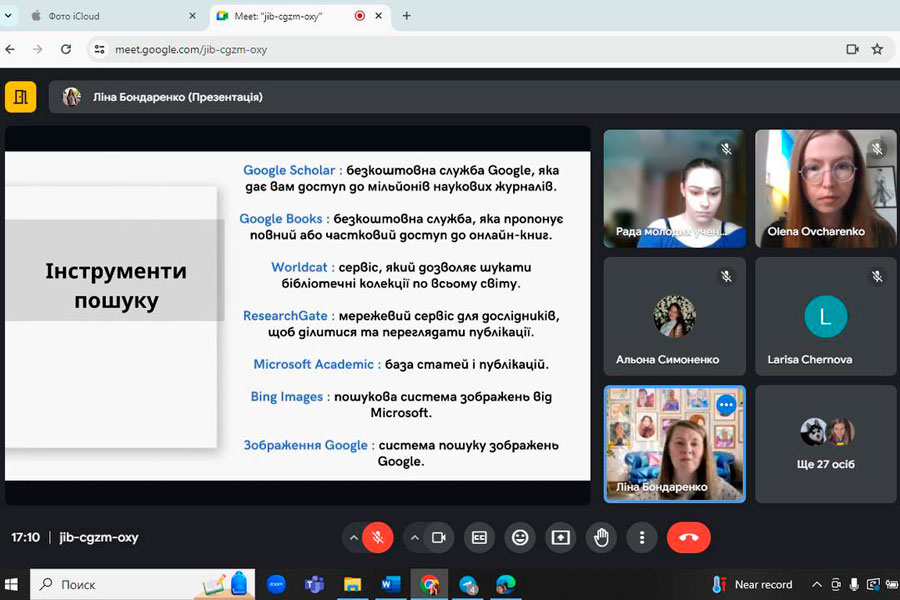900x600 pixels.
Task: Open Microsoft Teams from the taskbar
Action: click(314, 584)
